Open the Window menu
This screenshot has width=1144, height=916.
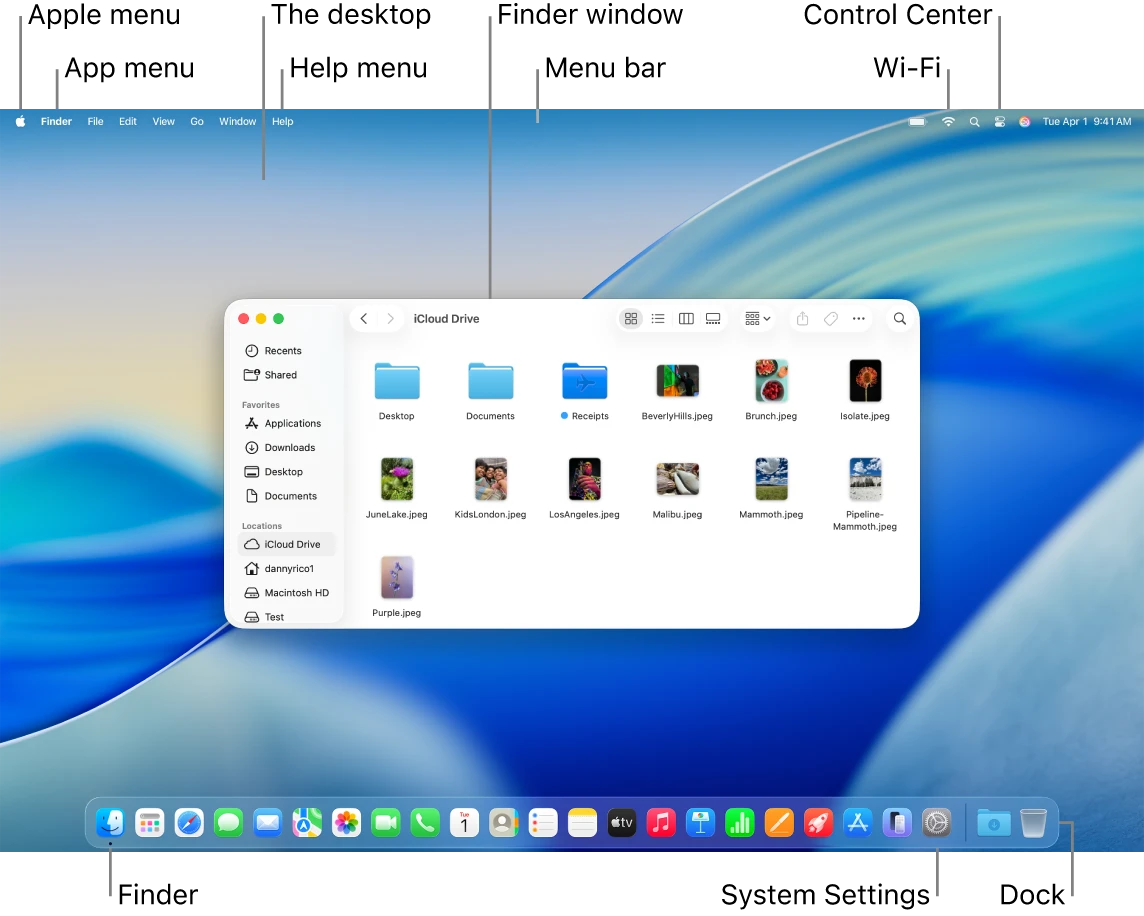pyautogui.click(x=237, y=121)
